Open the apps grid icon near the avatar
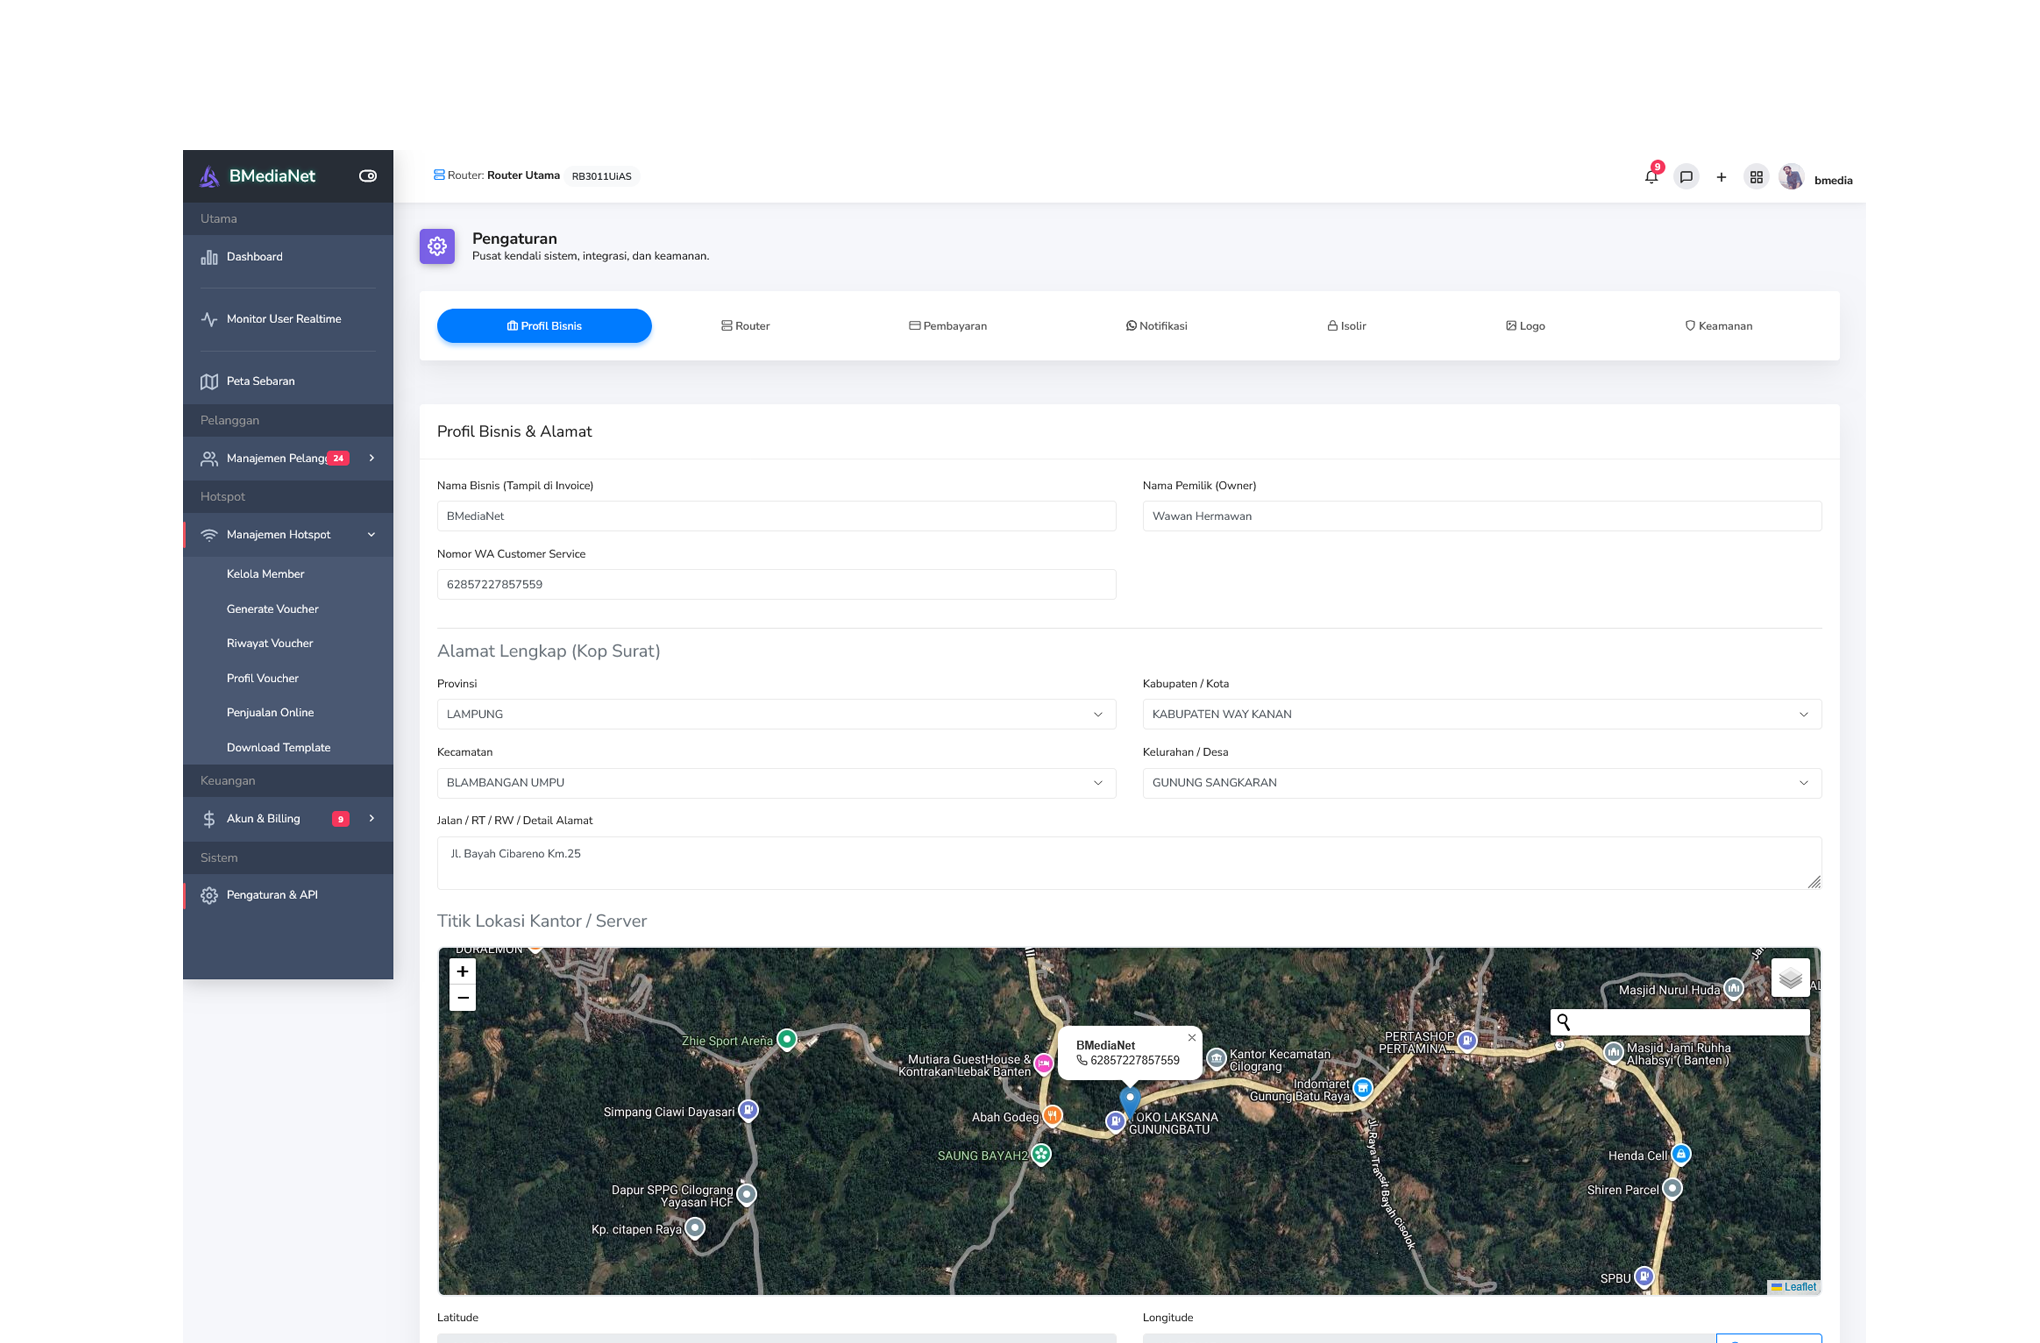The width and height of the screenshot is (2040, 1343). click(1757, 177)
